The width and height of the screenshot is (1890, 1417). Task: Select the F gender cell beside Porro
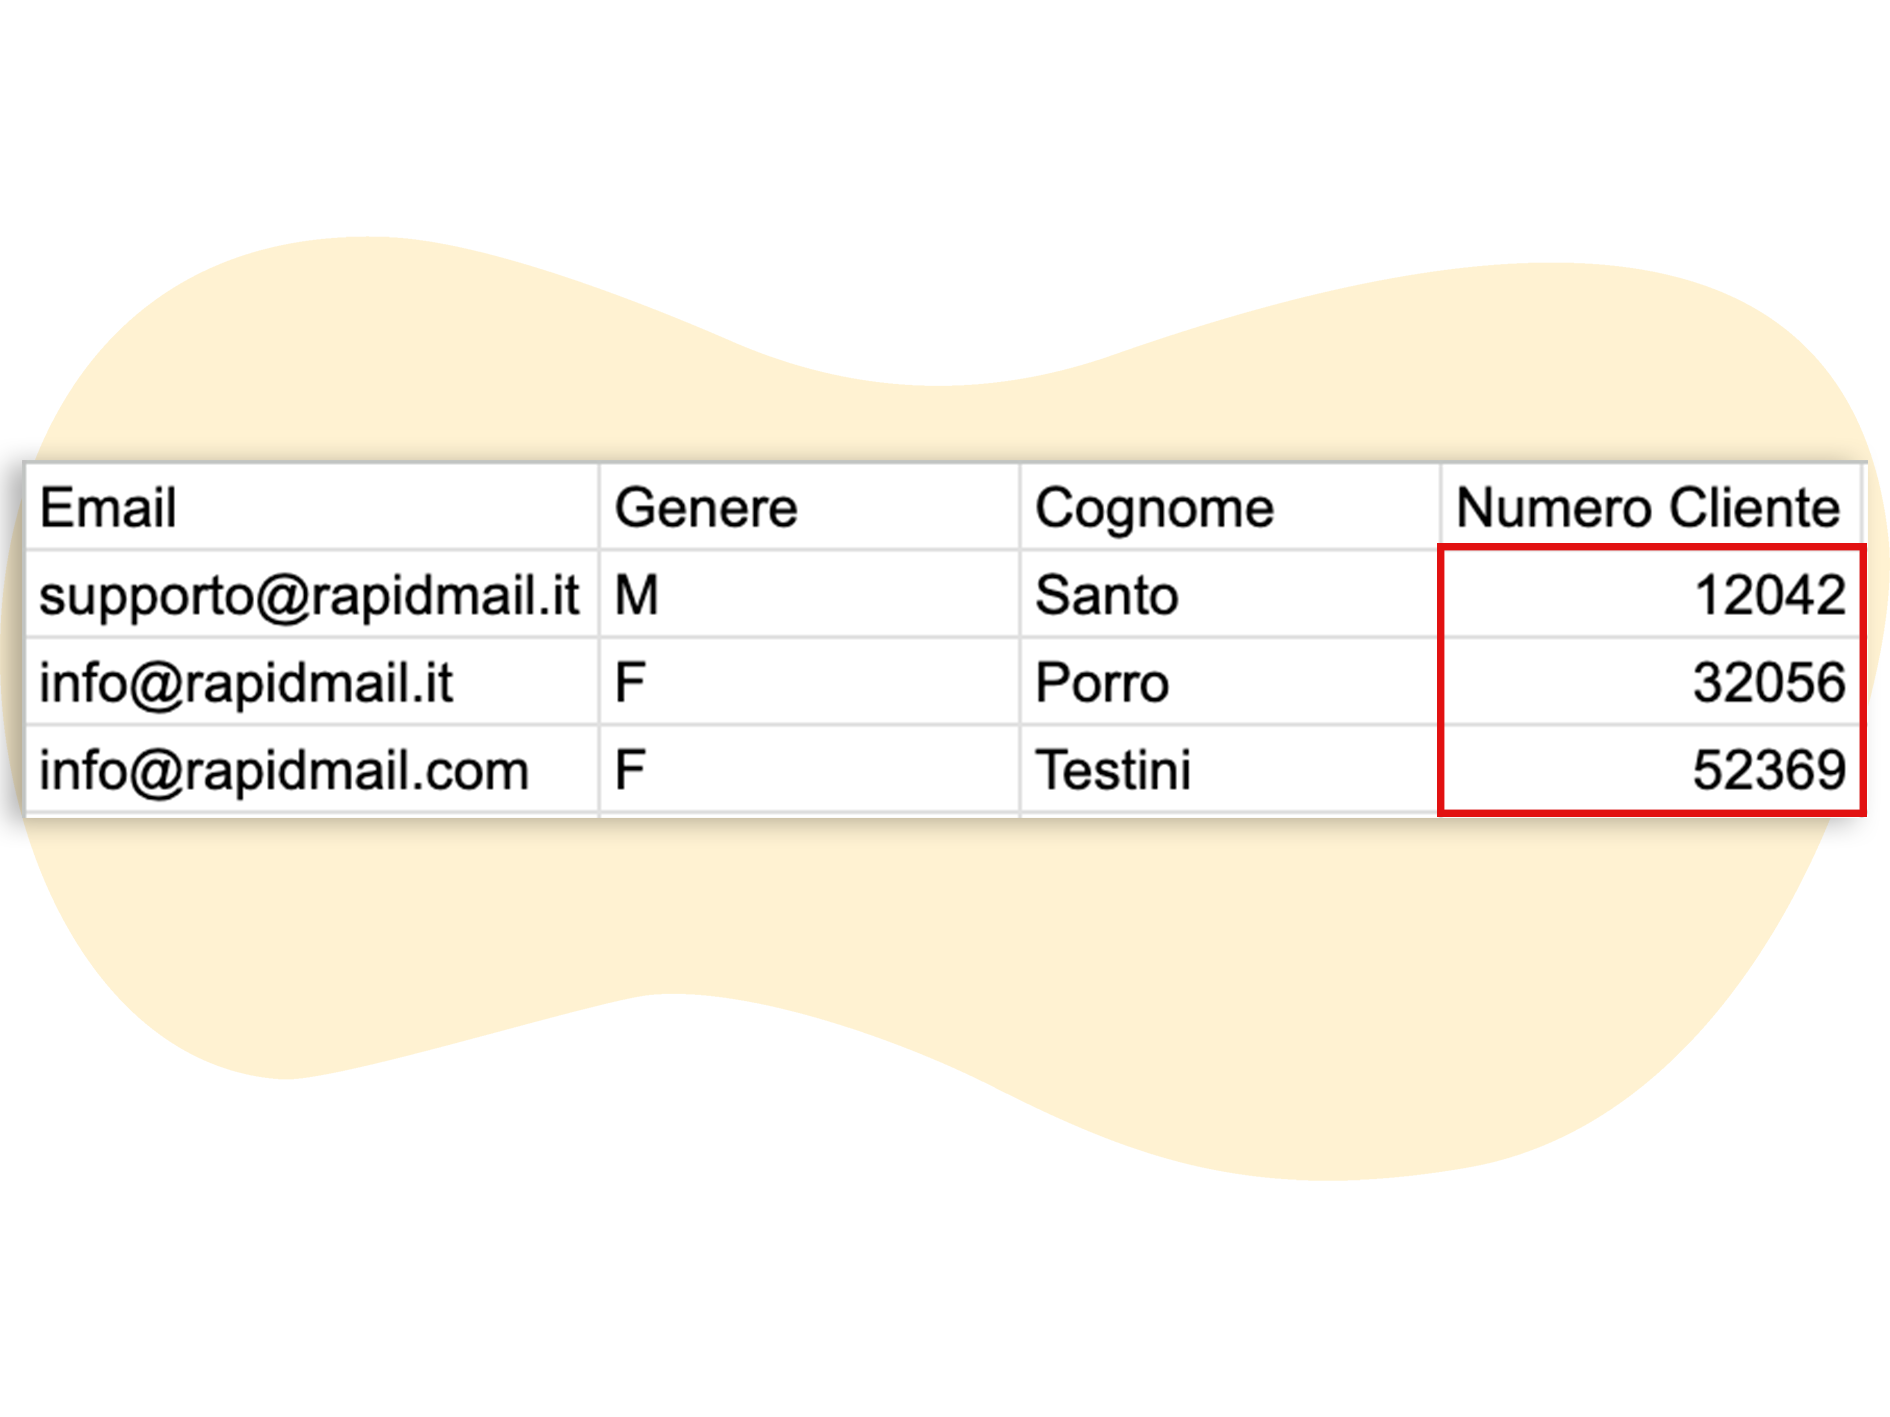pyautogui.click(x=808, y=683)
